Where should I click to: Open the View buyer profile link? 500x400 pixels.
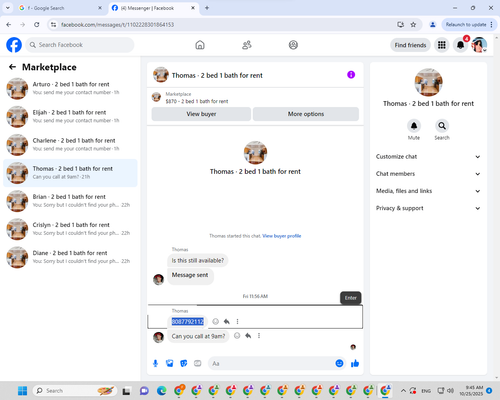(282, 236)
